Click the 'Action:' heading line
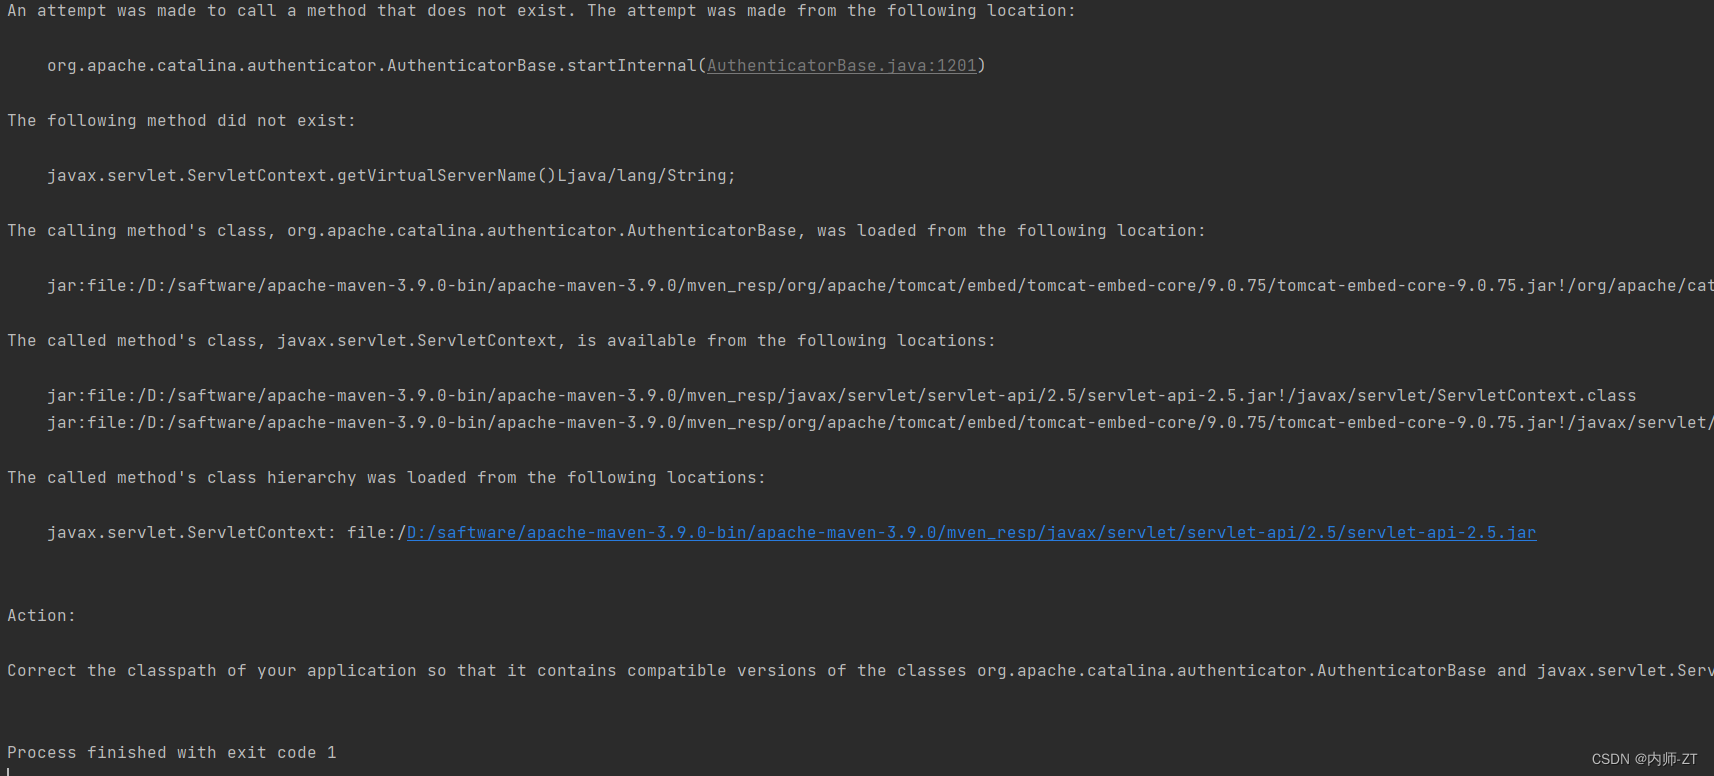The height and width of the screenshot is (776, 1714). click(41, 616)
